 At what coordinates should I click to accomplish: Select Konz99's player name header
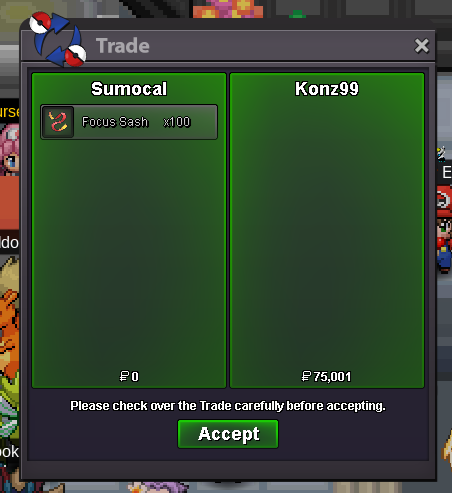tap(327, 89)
